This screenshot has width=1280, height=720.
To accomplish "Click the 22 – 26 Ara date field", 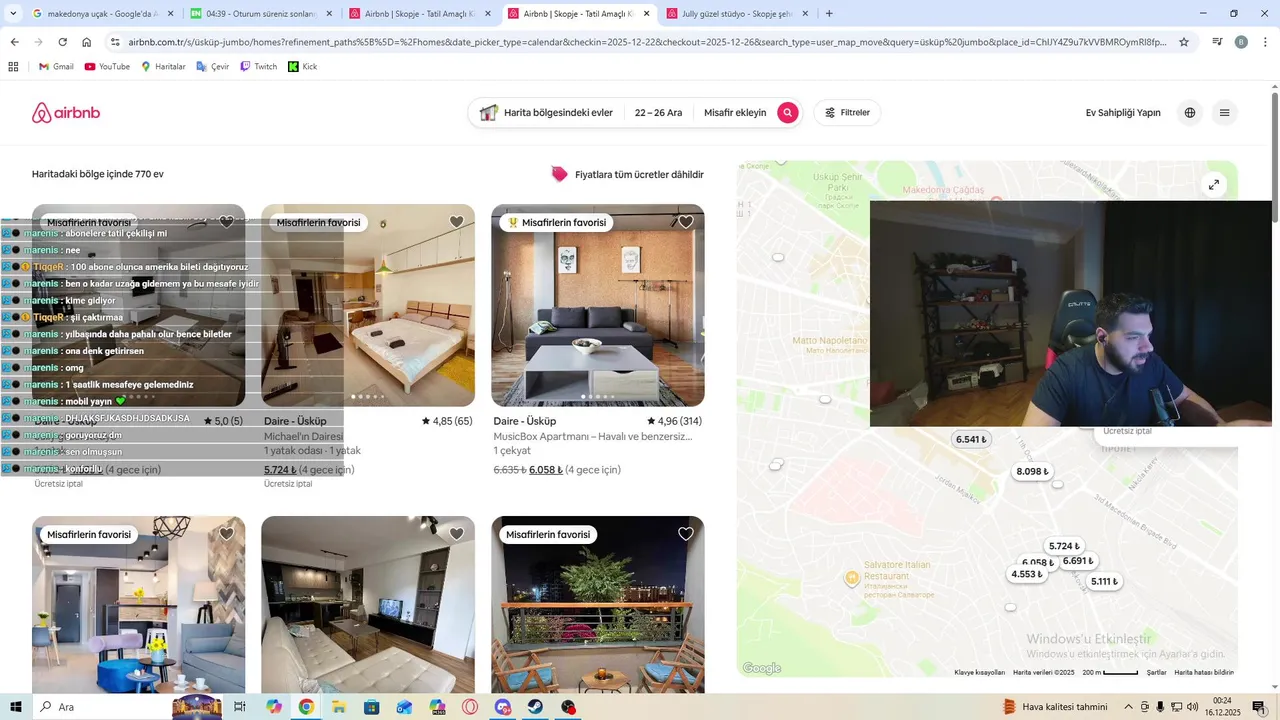I will tap(658, 113).
